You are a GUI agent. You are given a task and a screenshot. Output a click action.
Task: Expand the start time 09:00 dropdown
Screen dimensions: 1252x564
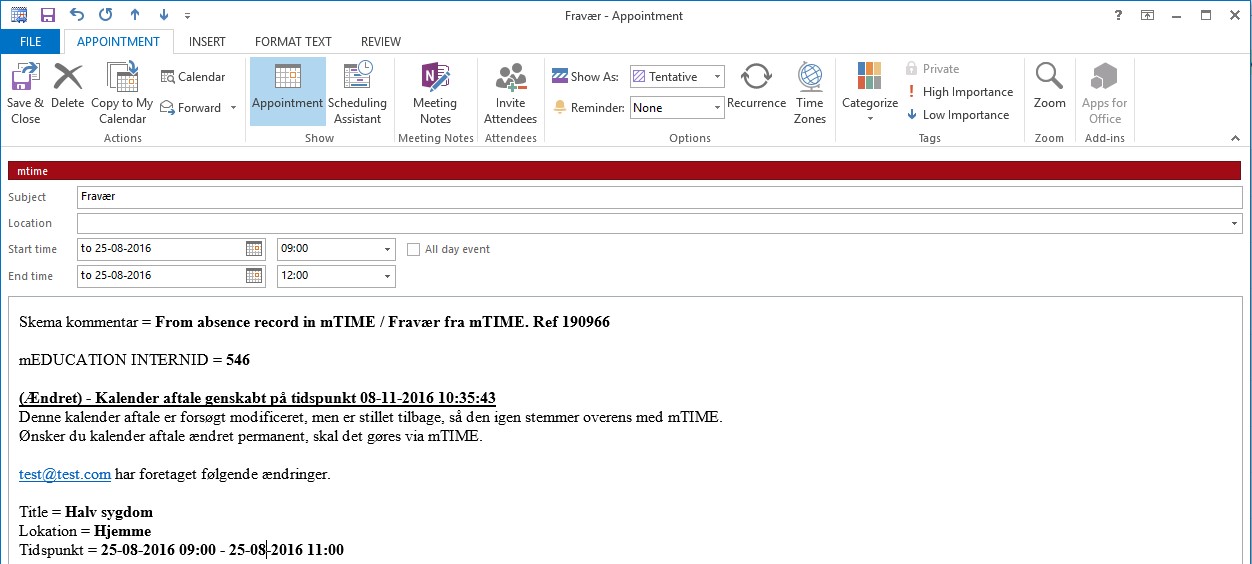387,249
